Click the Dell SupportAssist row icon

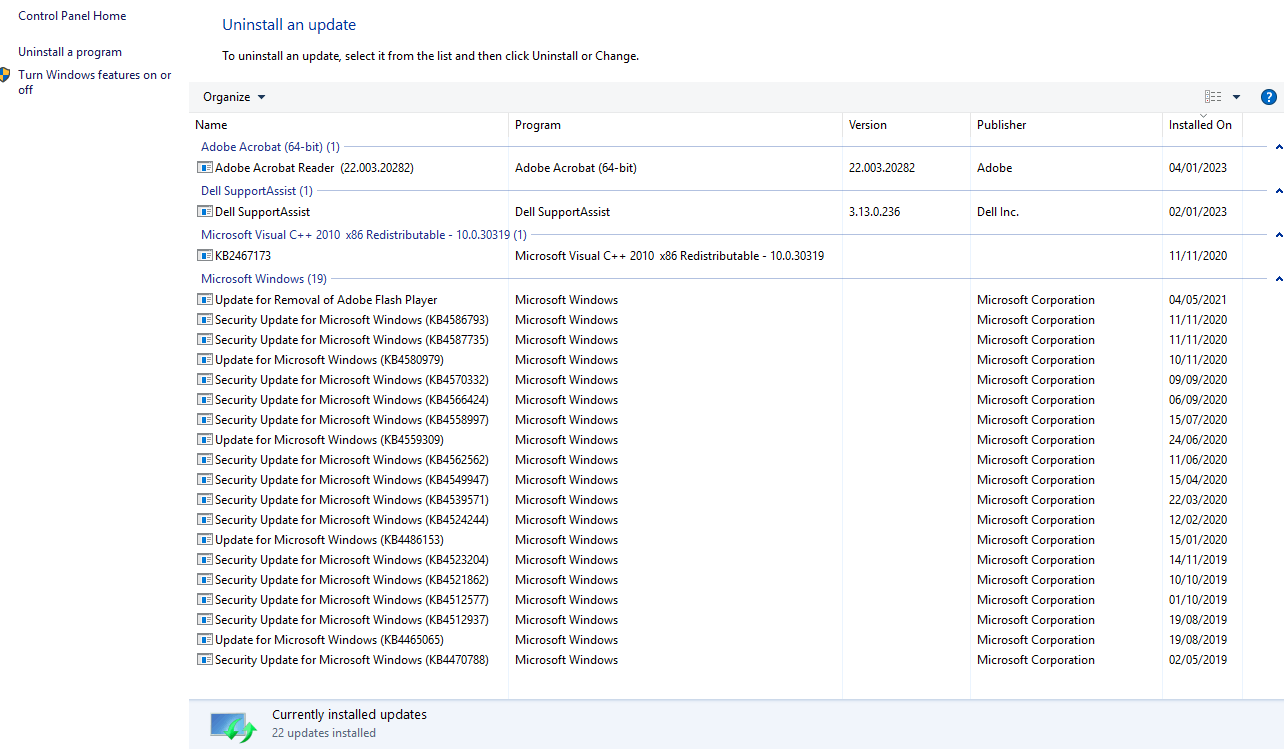pos(205,212)
